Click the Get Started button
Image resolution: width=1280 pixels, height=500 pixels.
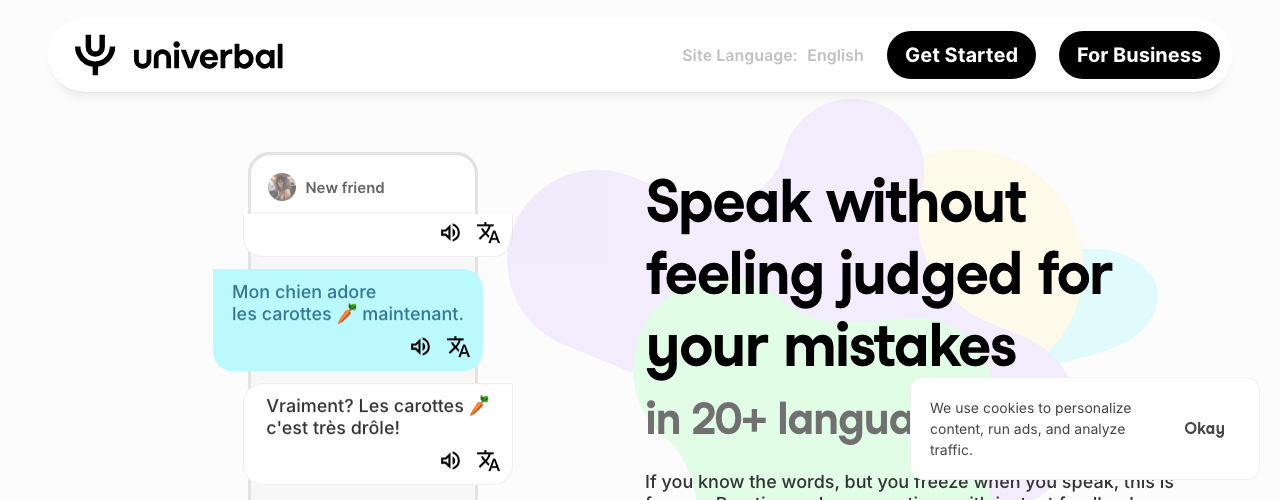(961, 55)
